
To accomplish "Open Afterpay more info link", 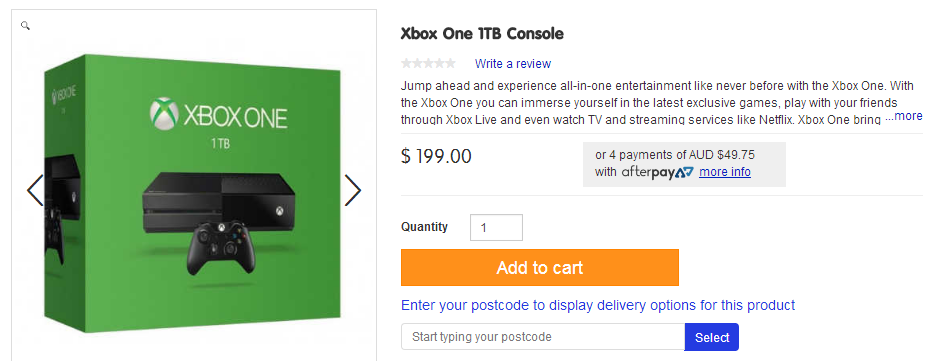I will tap(725, 172).
